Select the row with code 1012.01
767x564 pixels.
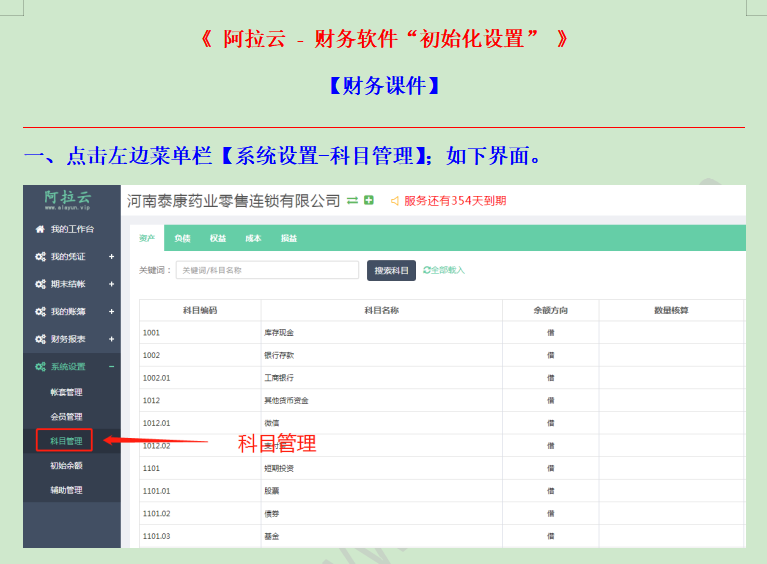click(x=442, y=423)
